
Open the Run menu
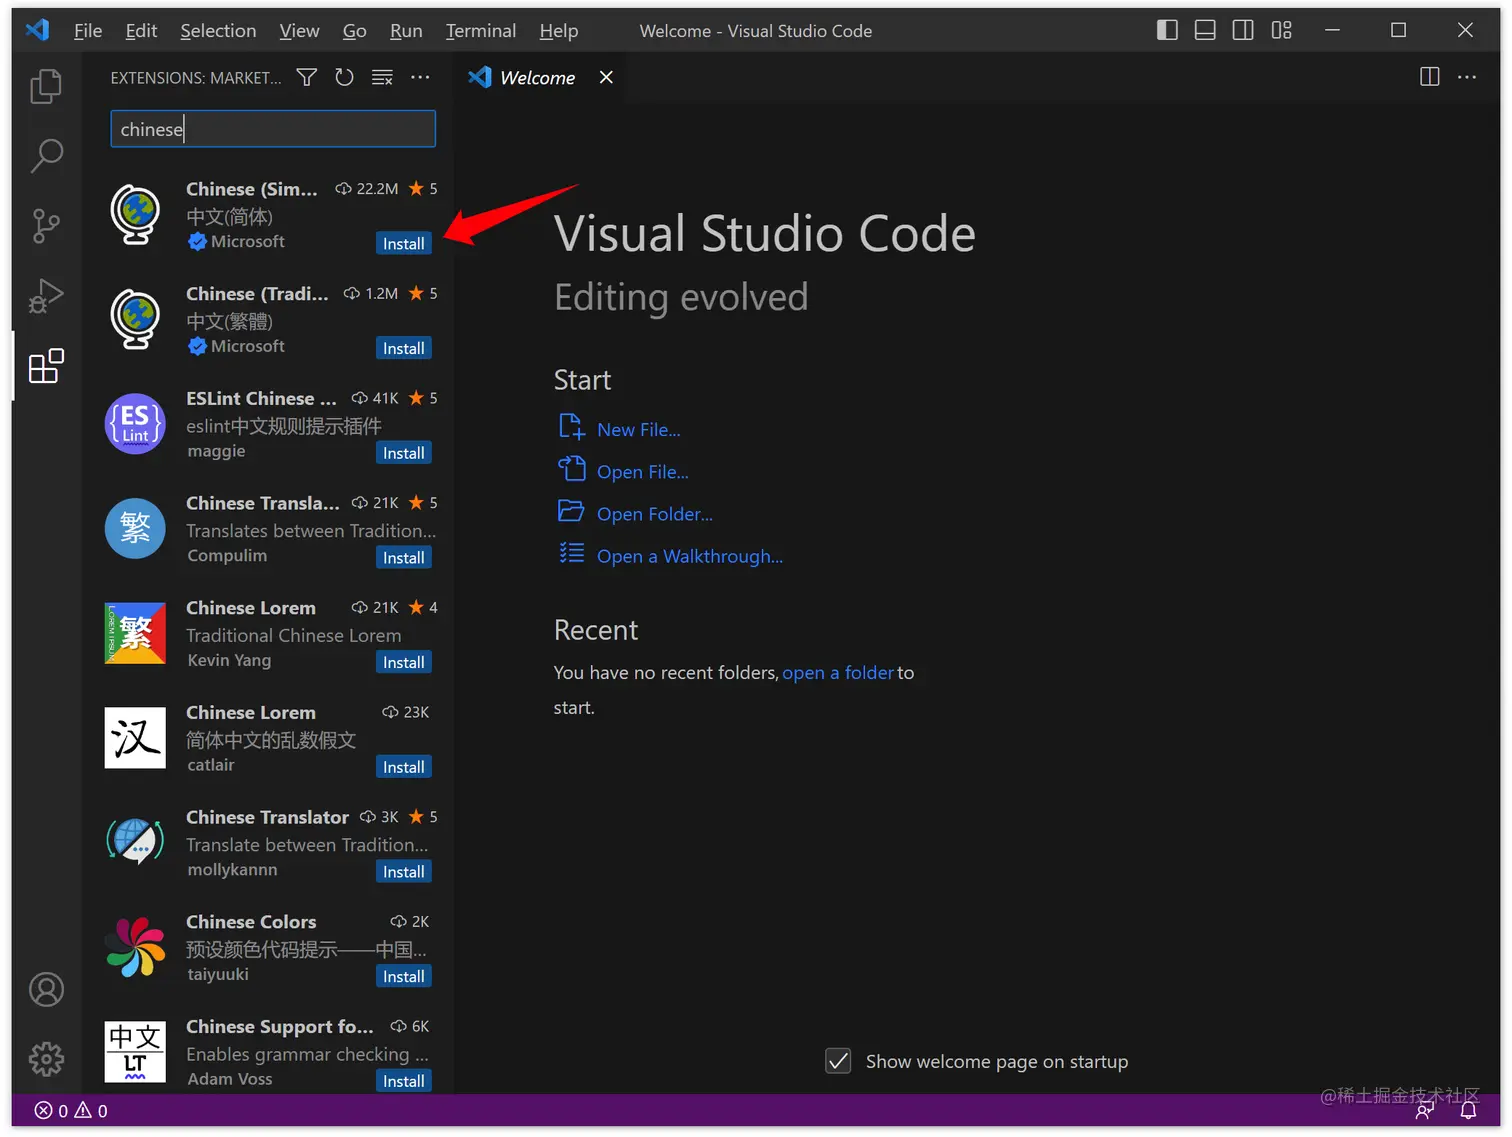coord(406,31)
